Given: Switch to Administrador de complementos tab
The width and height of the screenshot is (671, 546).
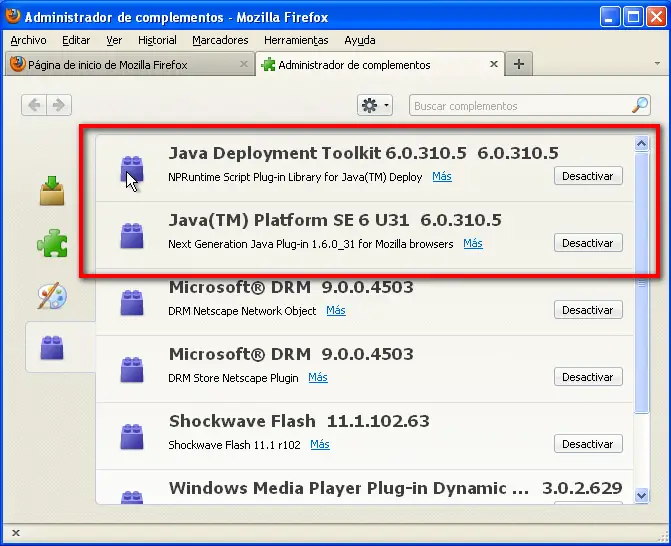Looking at the screenshot, I should 380,64.
